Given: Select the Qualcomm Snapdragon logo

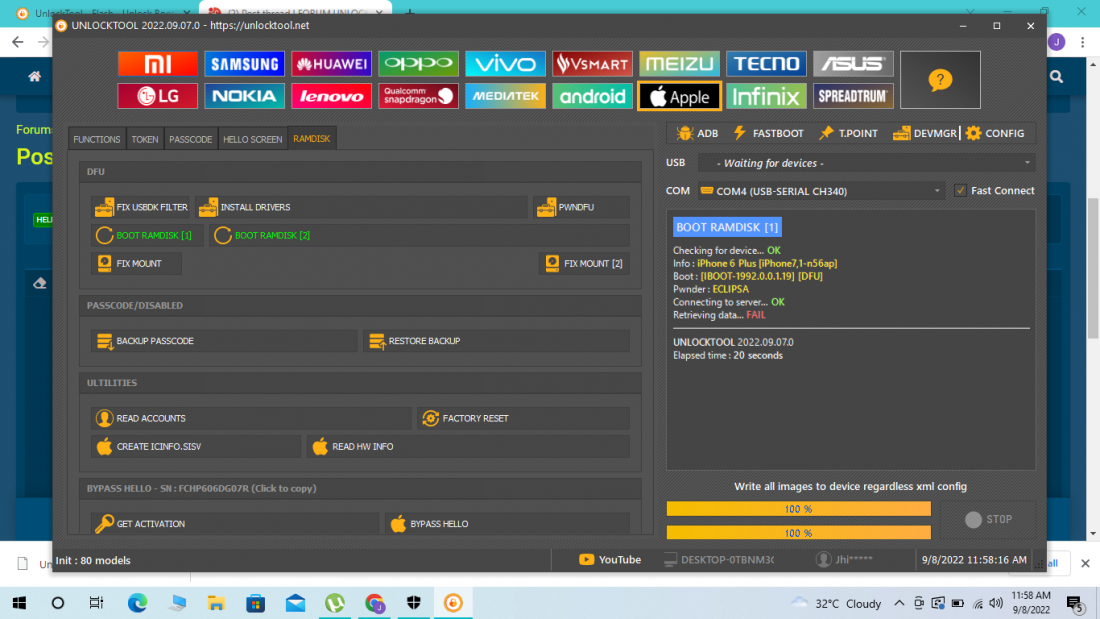Looking at the screenshot, I should point(418,96).
